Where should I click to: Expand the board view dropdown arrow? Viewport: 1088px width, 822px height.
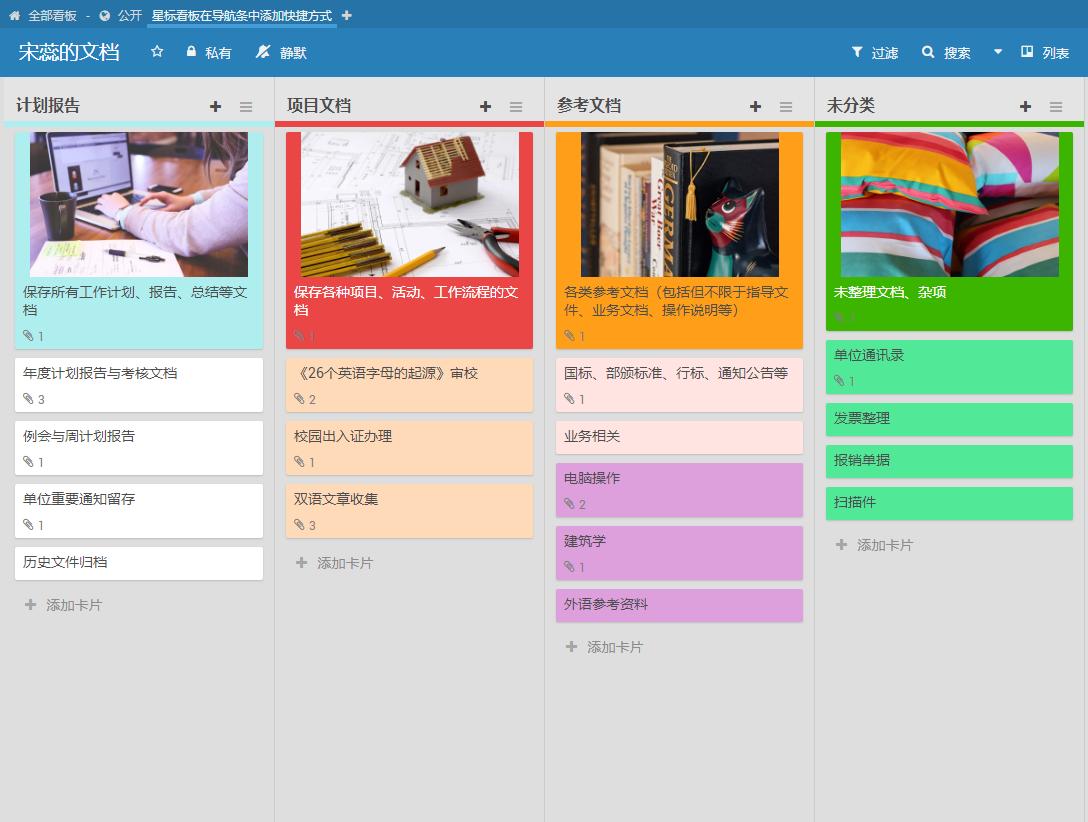998,52
